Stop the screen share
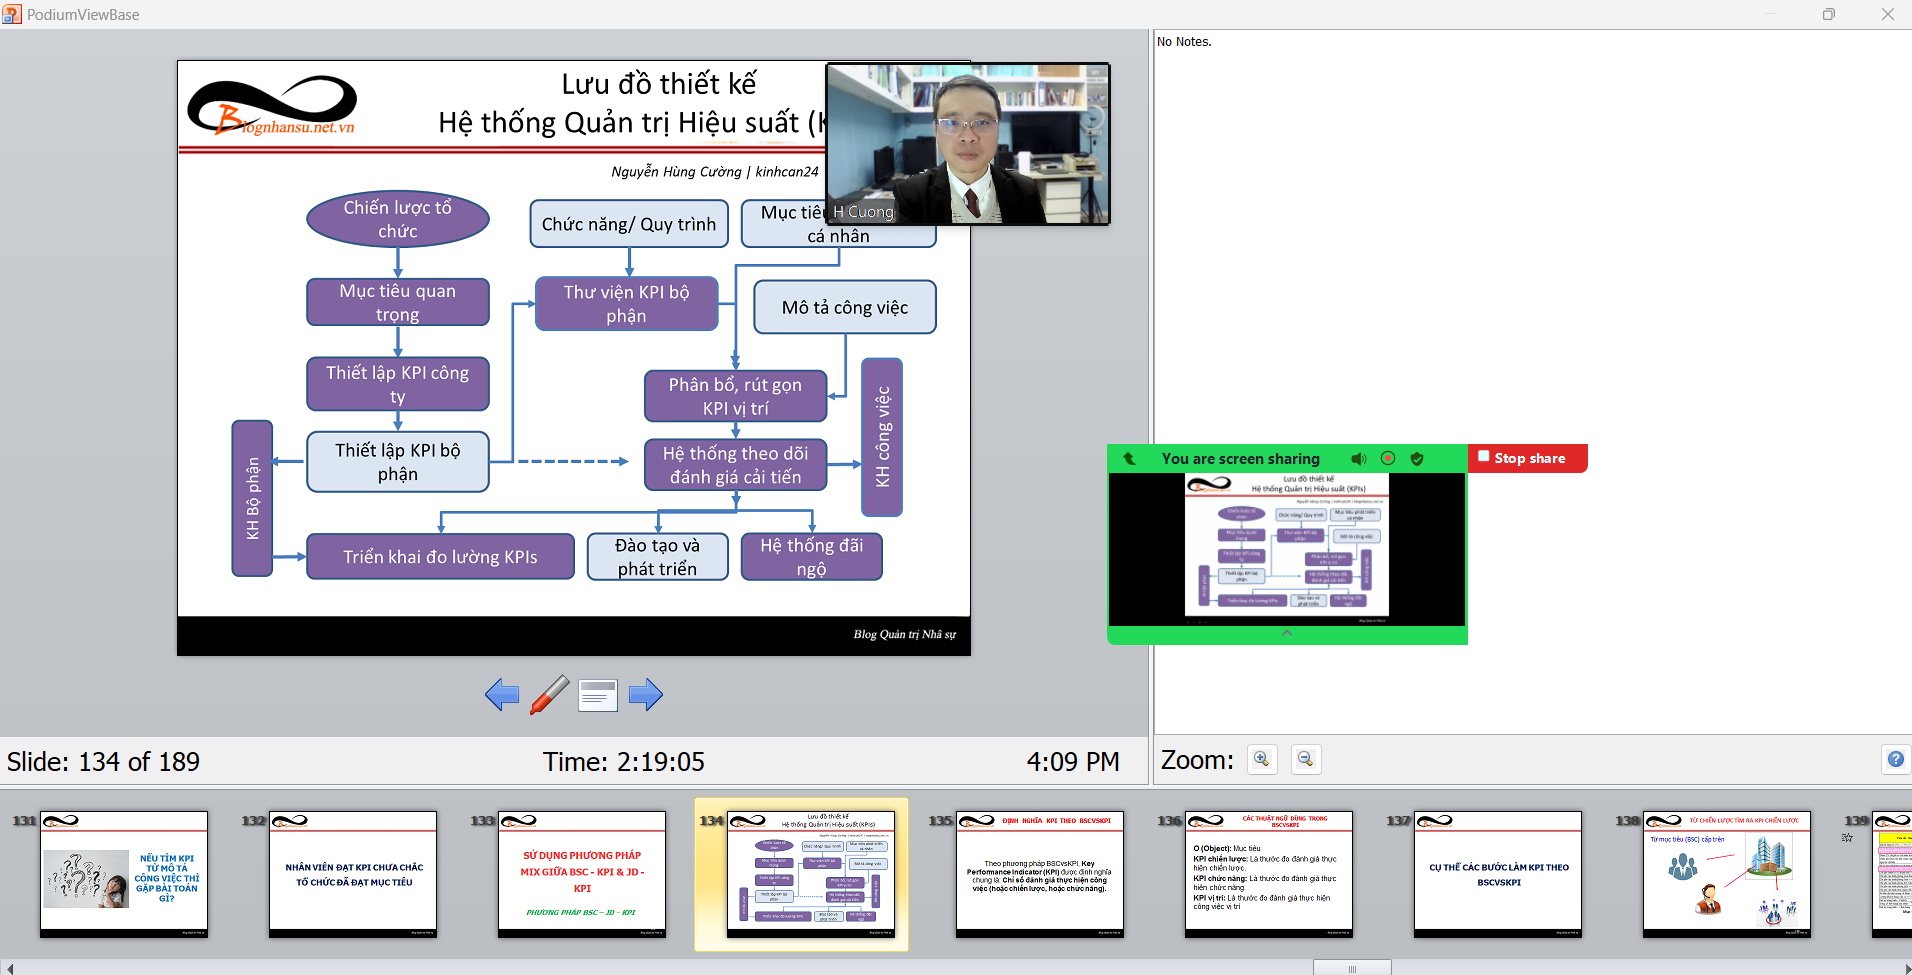The width and height of the screenshot is (1912, 975). pyautogui.click(x=1527, y=459)
